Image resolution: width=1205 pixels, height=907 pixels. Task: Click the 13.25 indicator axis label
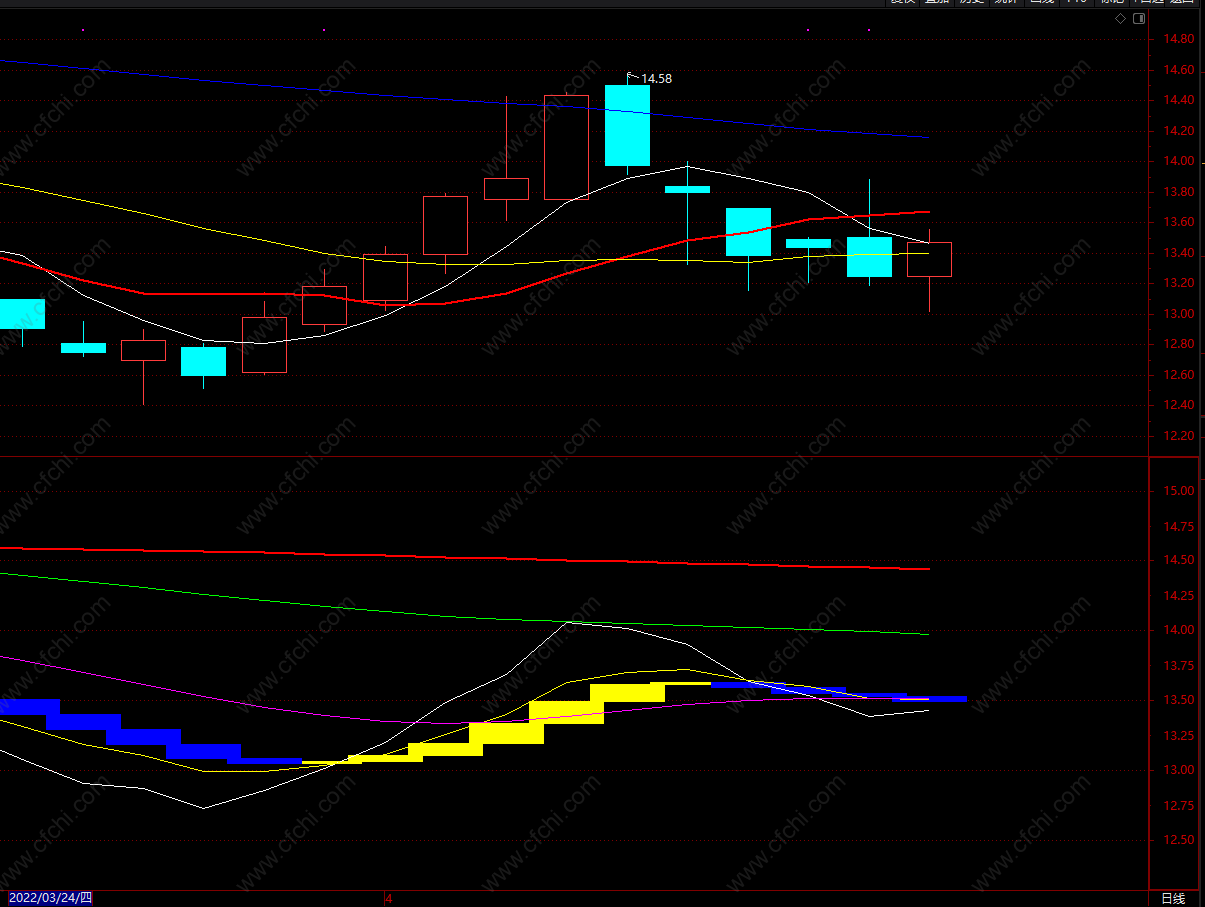pos(1178,735)
